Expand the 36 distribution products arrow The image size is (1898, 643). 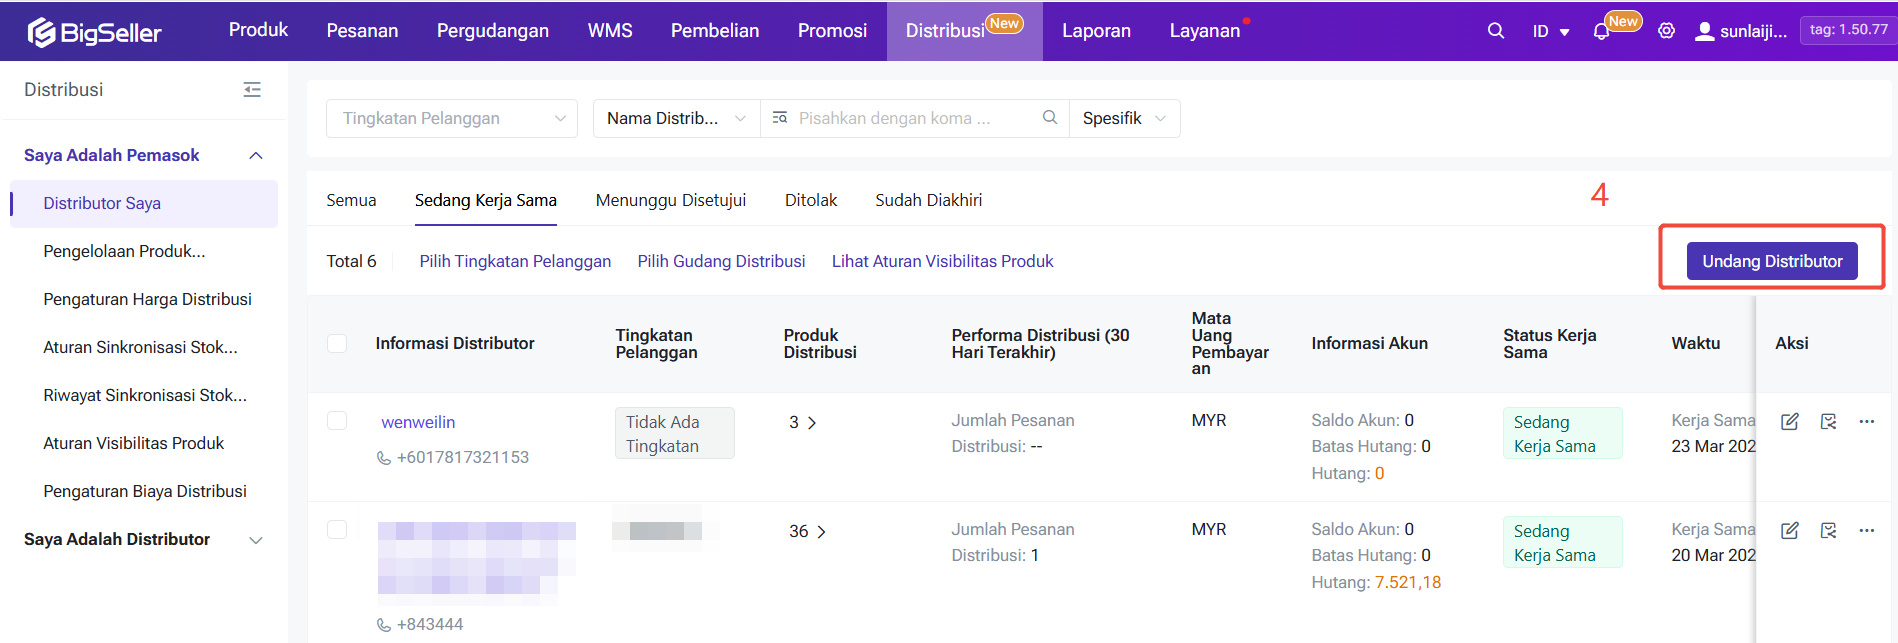pyautogui.click(x=821, y=532)
